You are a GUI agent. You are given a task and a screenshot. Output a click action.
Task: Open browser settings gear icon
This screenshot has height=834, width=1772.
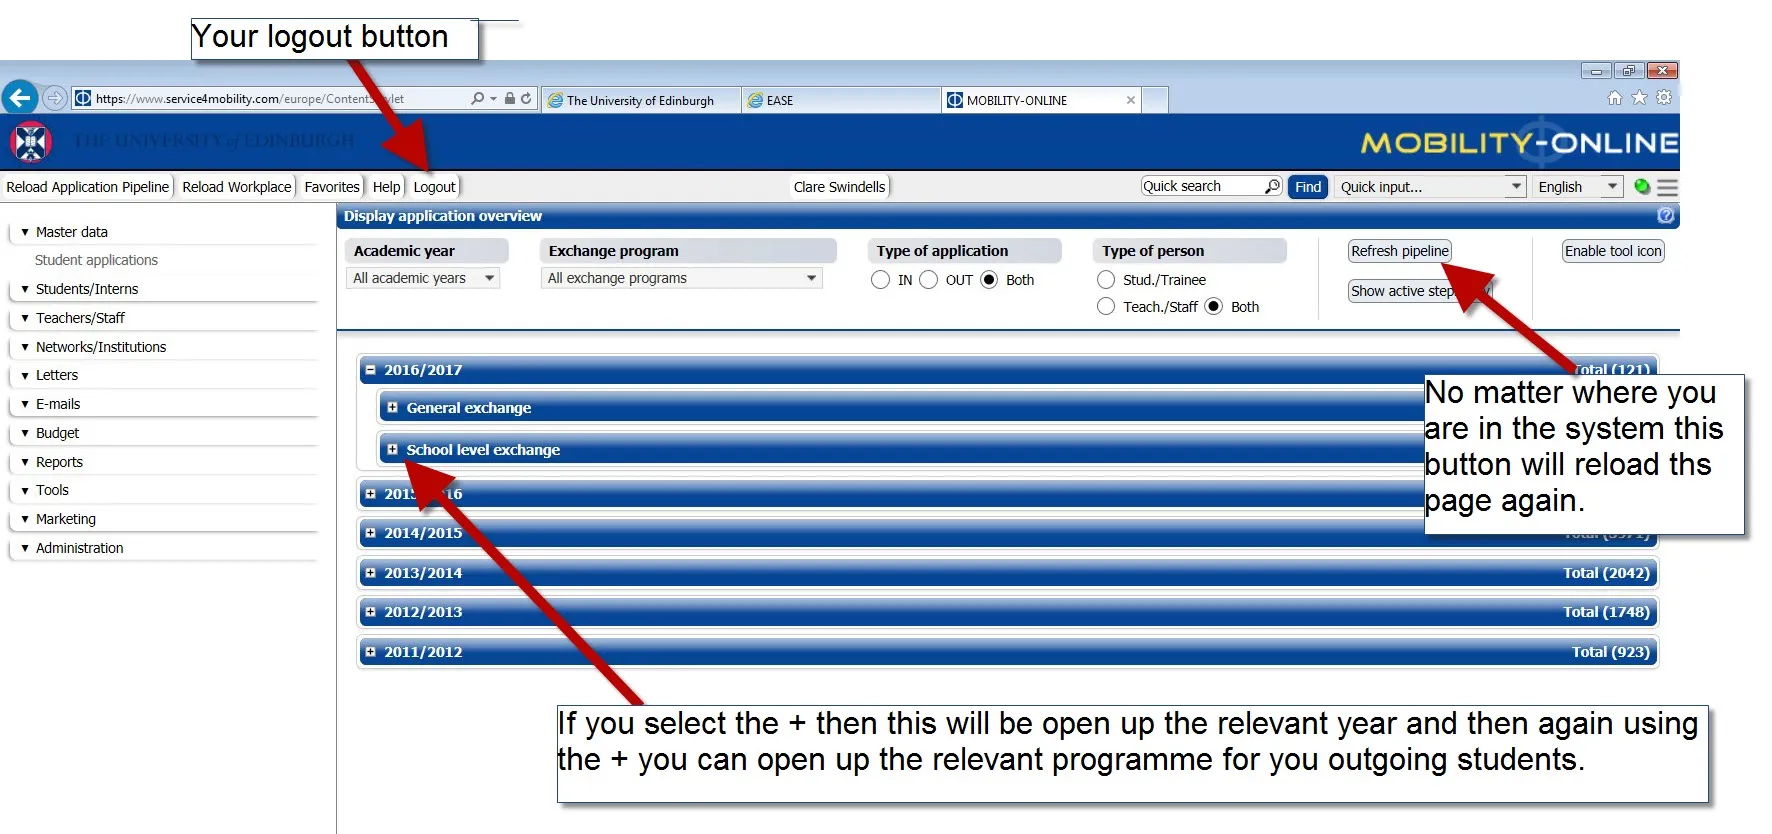pyautogui.click(x=1664, y=97)
